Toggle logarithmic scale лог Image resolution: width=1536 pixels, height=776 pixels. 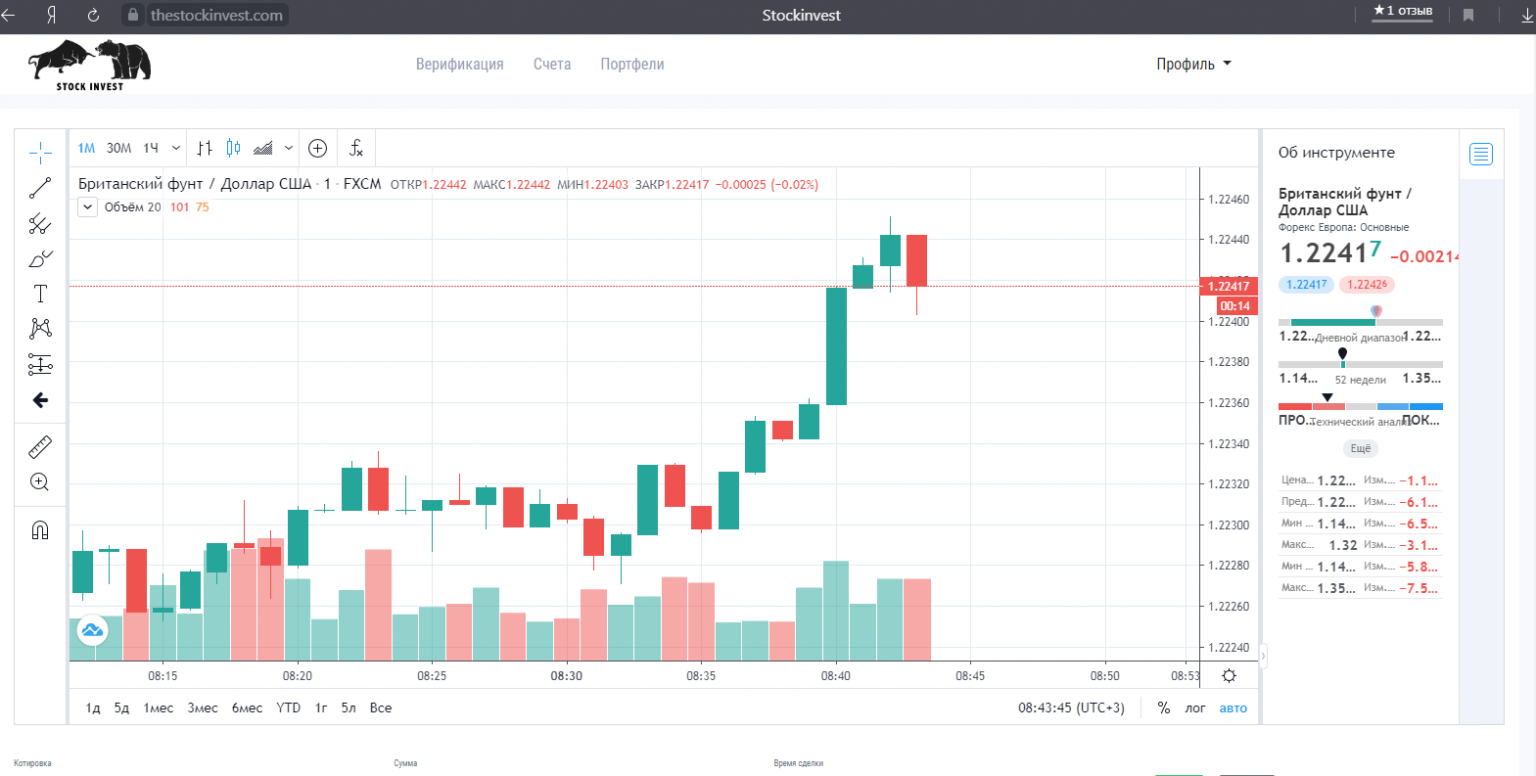(1195, 708)
